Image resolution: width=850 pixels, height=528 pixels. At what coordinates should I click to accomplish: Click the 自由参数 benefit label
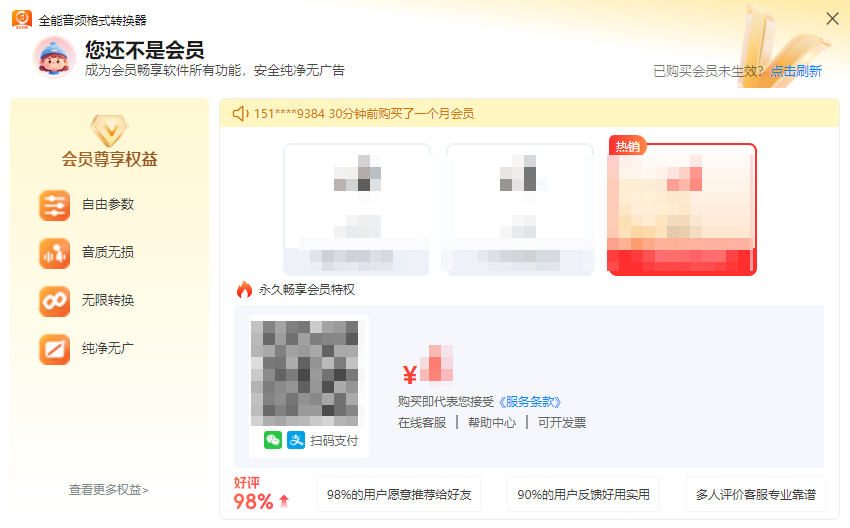pyautogui.click(x=108, y=204)
